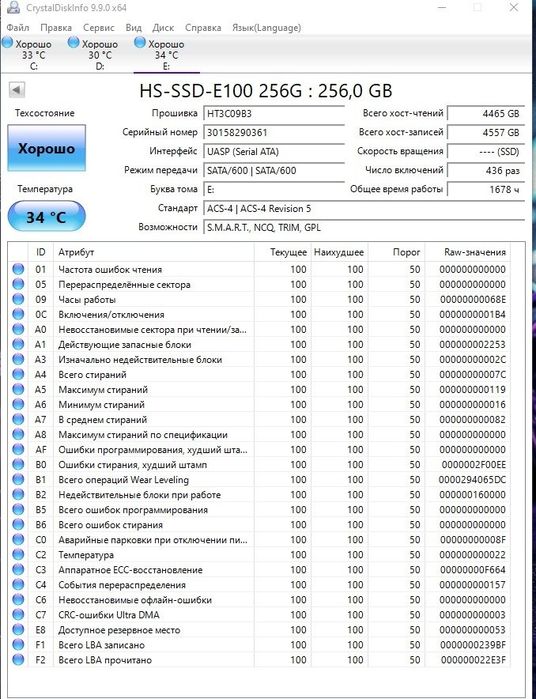Click the drive letter field E:
536x699 pixels.
pos(273,189)
